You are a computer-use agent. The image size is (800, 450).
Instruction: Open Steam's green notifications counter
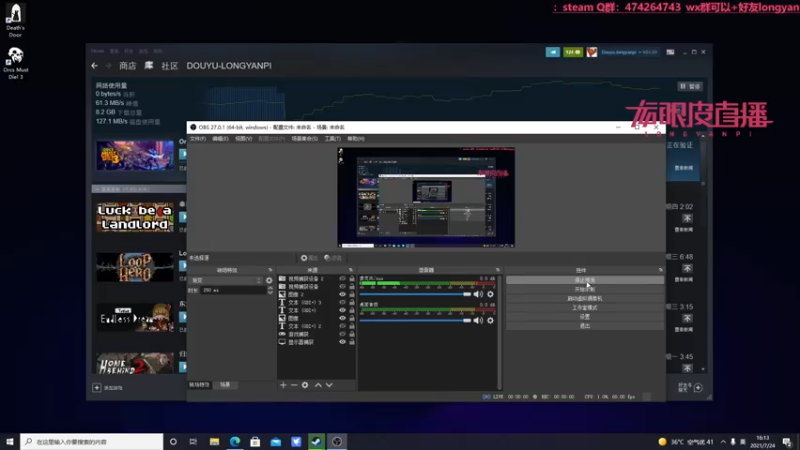tap(572, 52)
